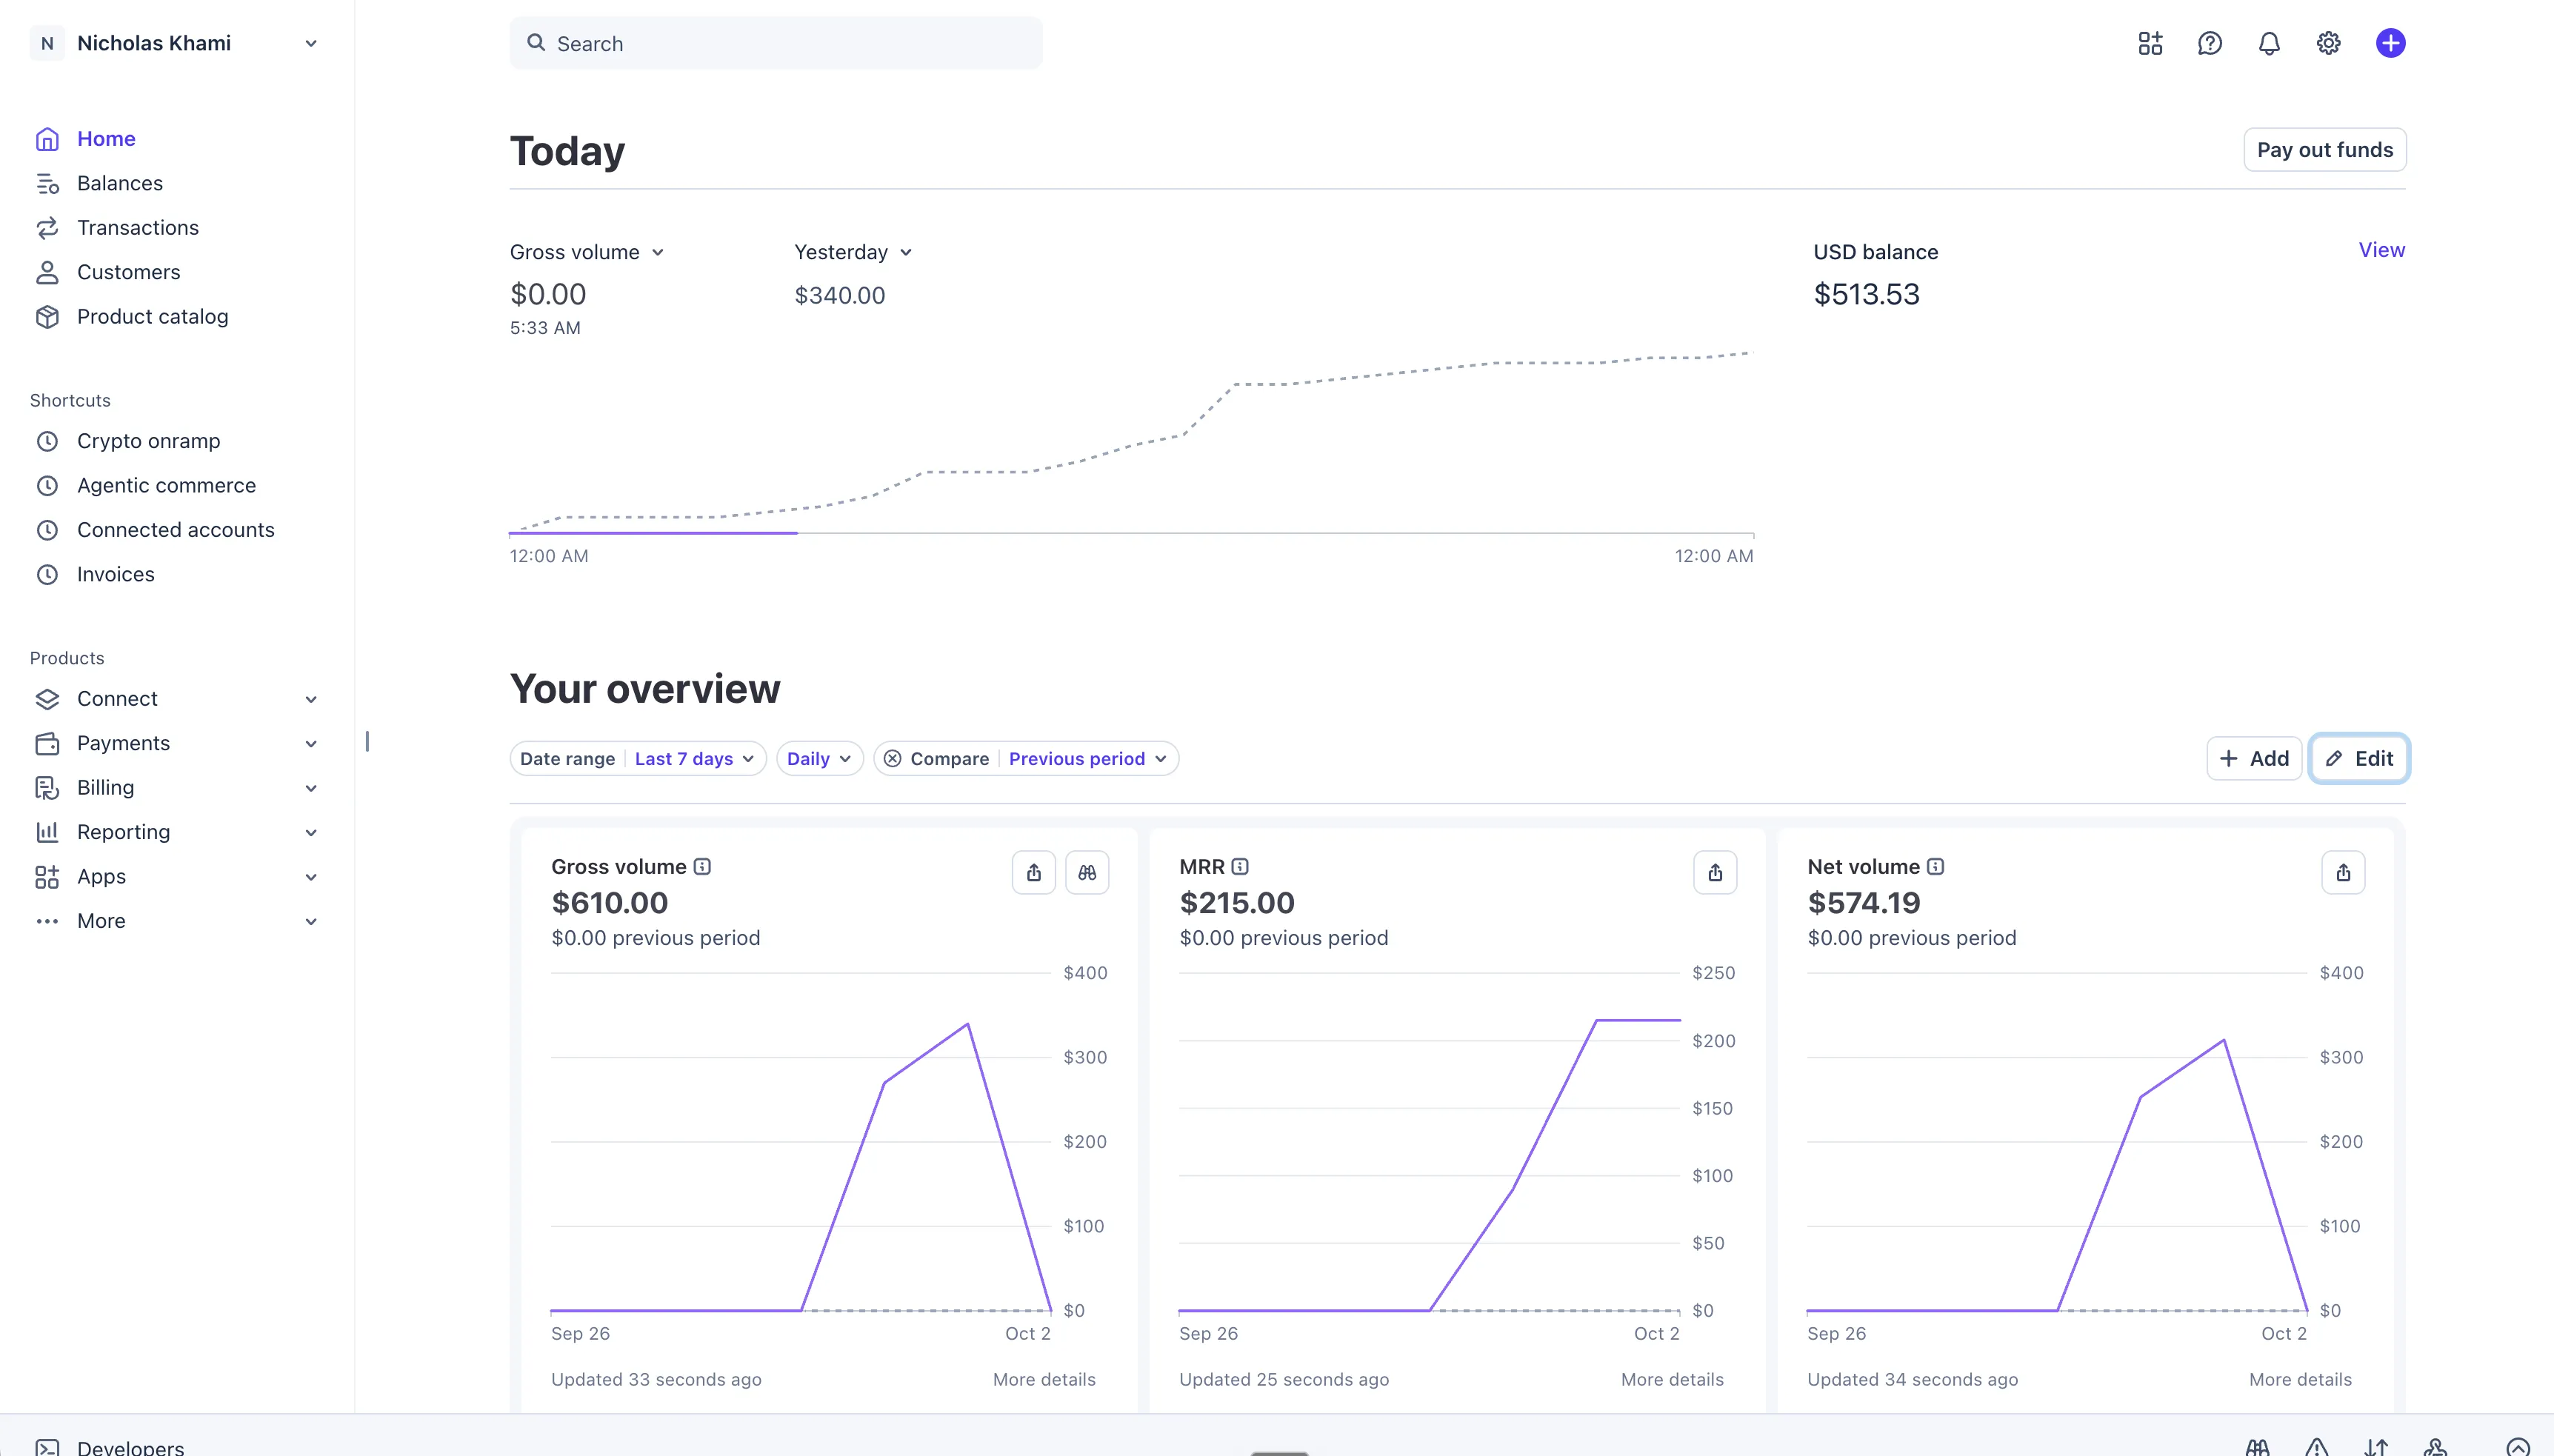Change Date range Last 7 days filter
This screenshot has height=1456, width=2554.
(638, 759)
